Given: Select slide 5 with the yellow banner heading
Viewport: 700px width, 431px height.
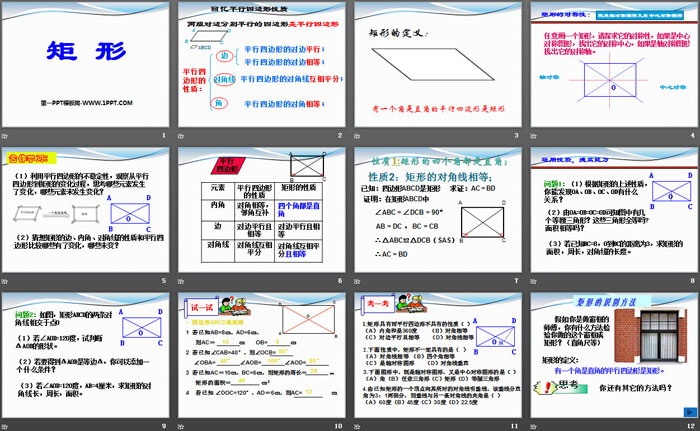Looking at the screenshot, I should coord(86,210).
